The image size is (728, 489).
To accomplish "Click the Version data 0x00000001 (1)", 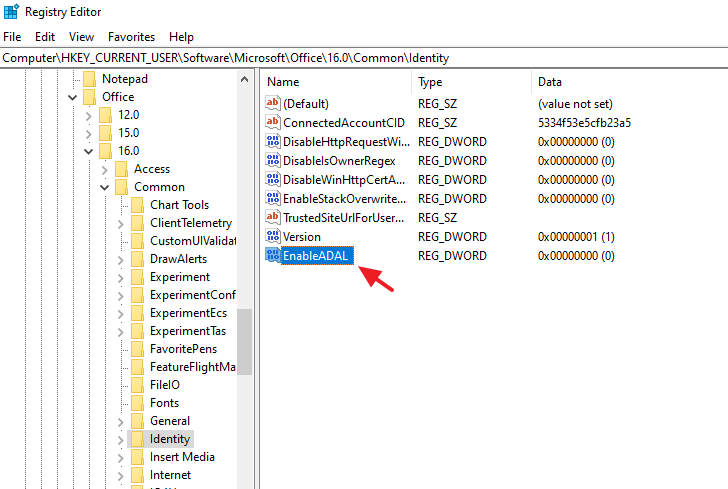I will coord(576,237).
